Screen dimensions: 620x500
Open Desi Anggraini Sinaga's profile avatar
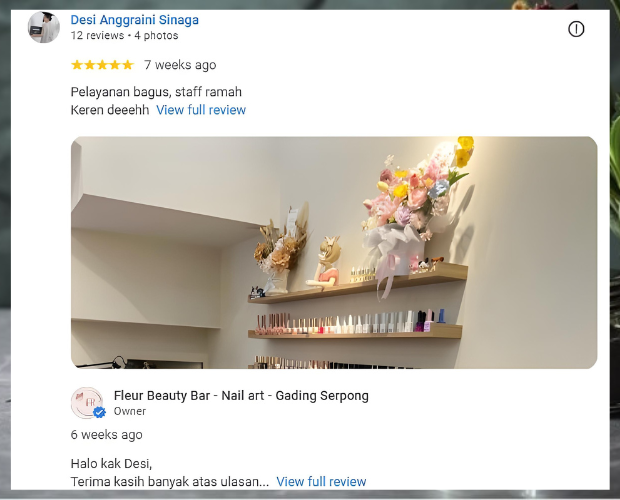44,27
